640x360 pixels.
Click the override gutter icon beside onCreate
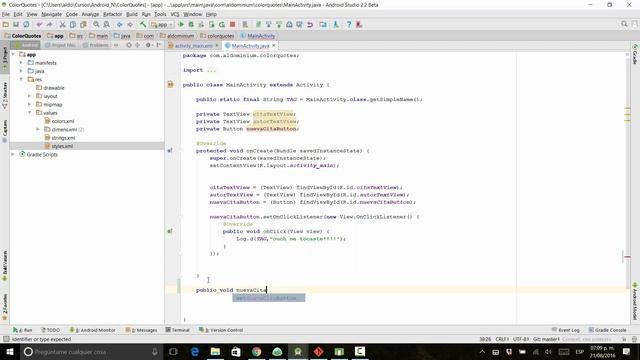(170, 151)
